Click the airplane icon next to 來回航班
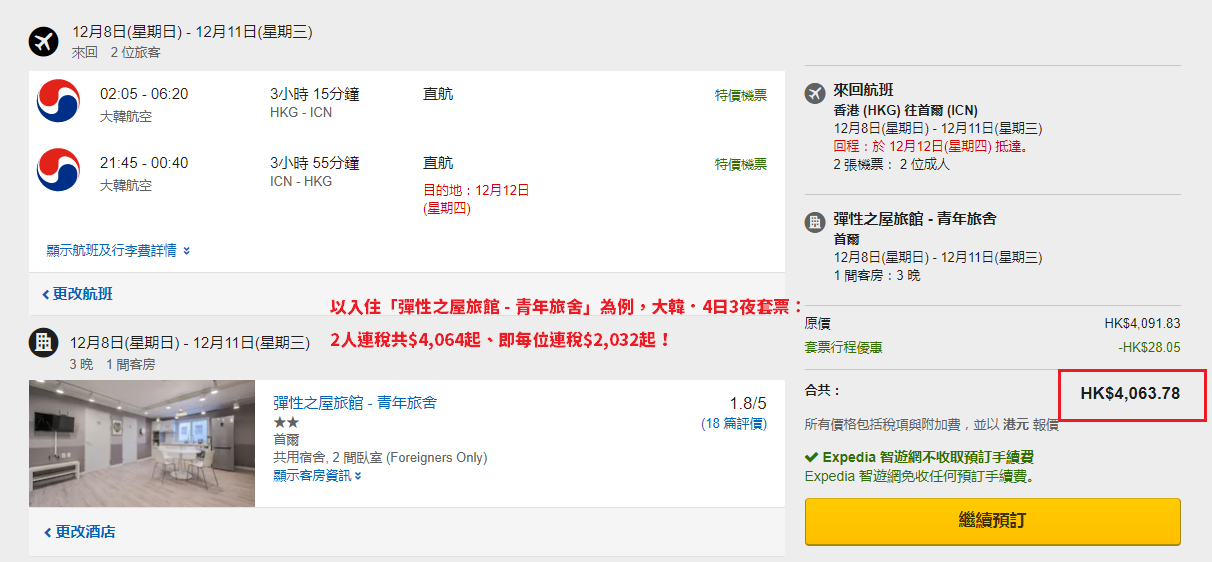Viewport: 1212px width, 562px height. click(815, 93)
